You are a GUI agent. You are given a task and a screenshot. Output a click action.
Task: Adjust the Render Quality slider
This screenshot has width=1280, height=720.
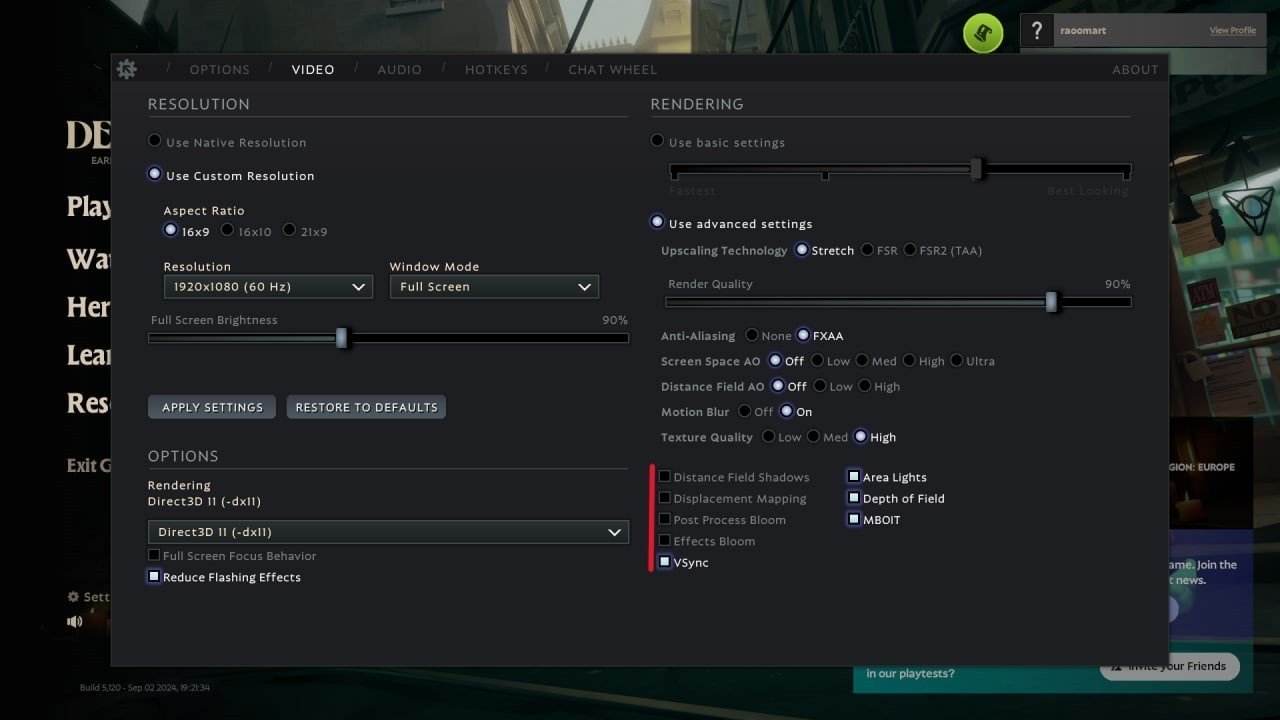[x=898, y=302]
